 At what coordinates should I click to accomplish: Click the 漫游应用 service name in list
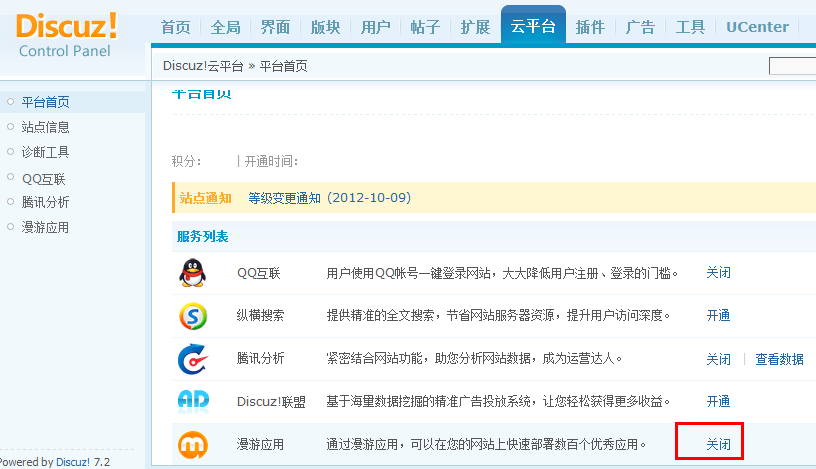tap(260, 445)
